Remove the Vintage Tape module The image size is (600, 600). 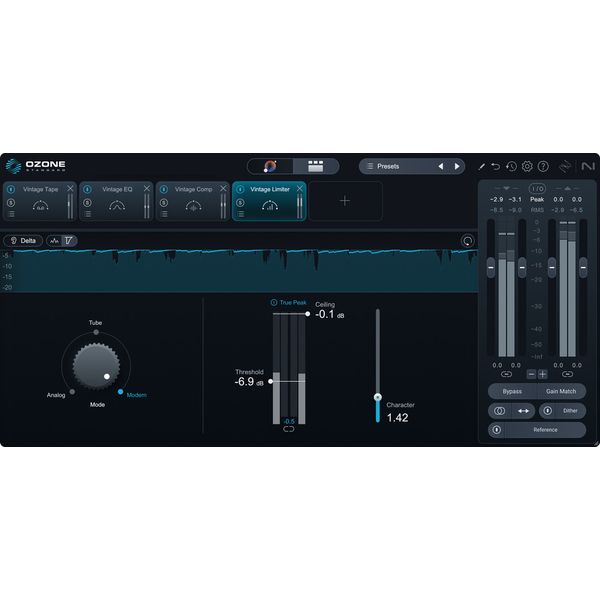coord(70,188)
